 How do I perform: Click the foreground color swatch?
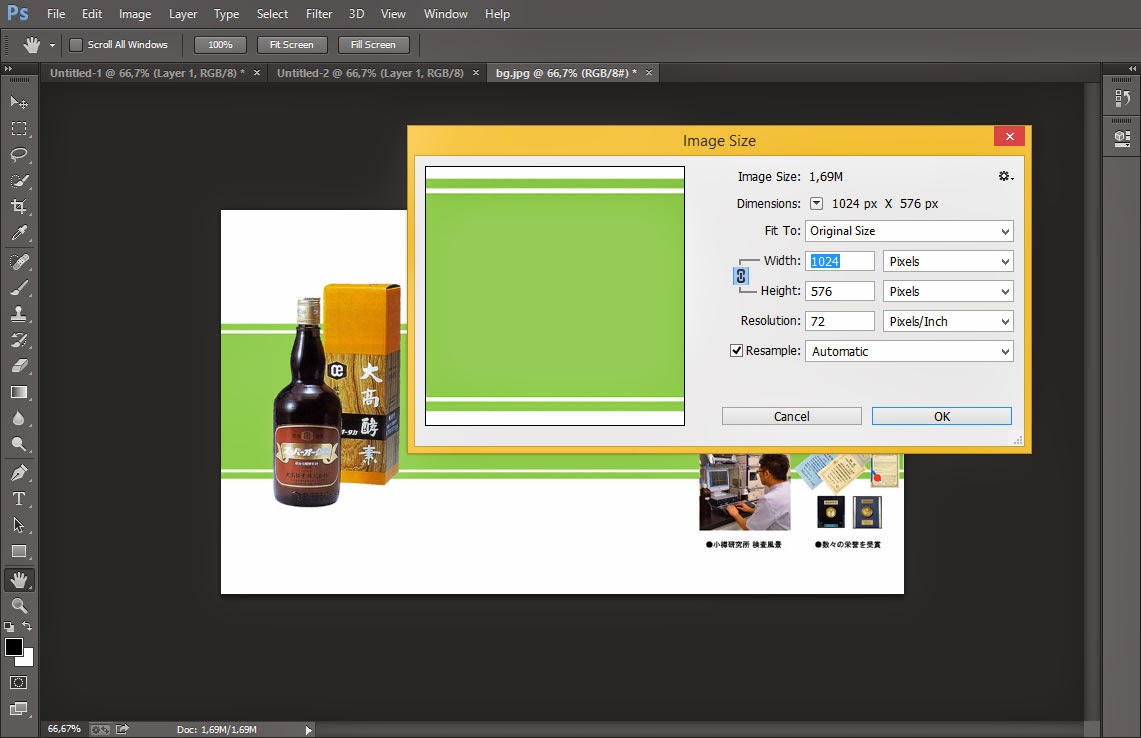click(14, 647)
